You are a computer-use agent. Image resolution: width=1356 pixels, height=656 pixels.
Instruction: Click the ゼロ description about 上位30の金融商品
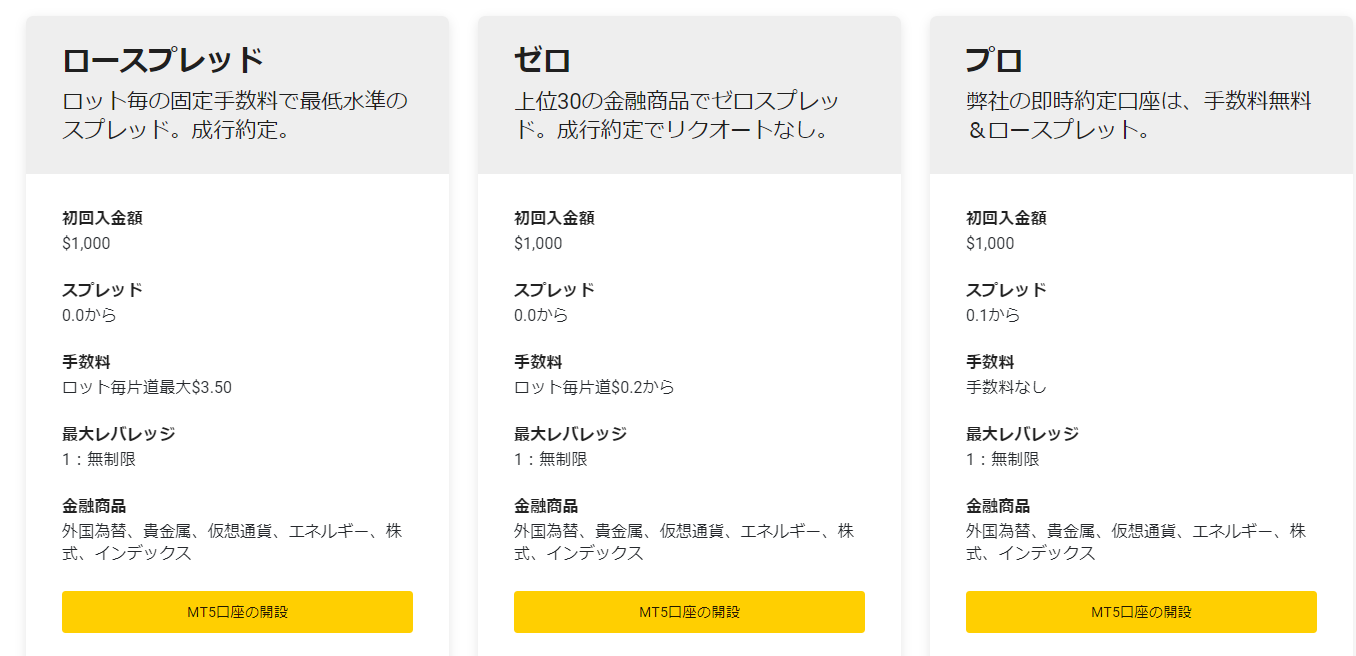[x=677, y=115]
